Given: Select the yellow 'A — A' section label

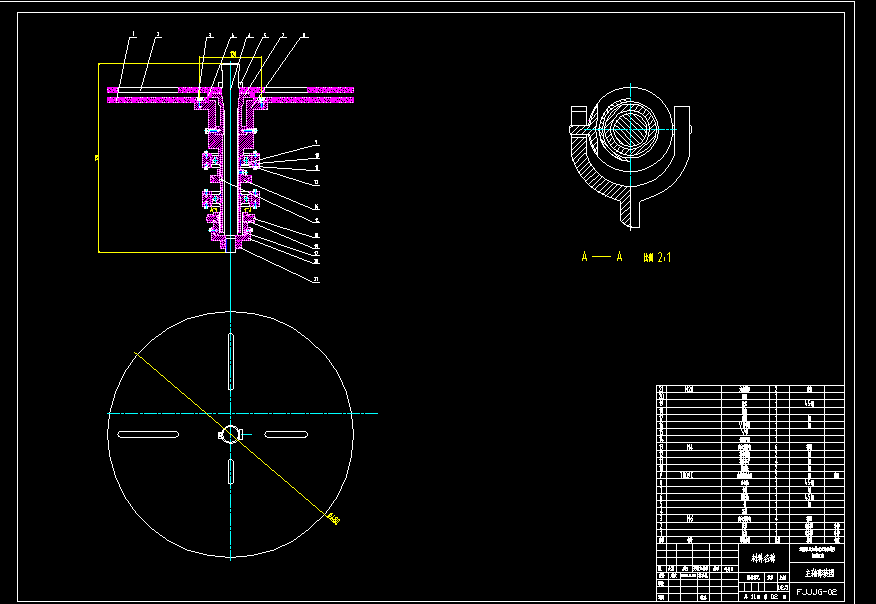Looking at the screenshot, I should [602, 257].
